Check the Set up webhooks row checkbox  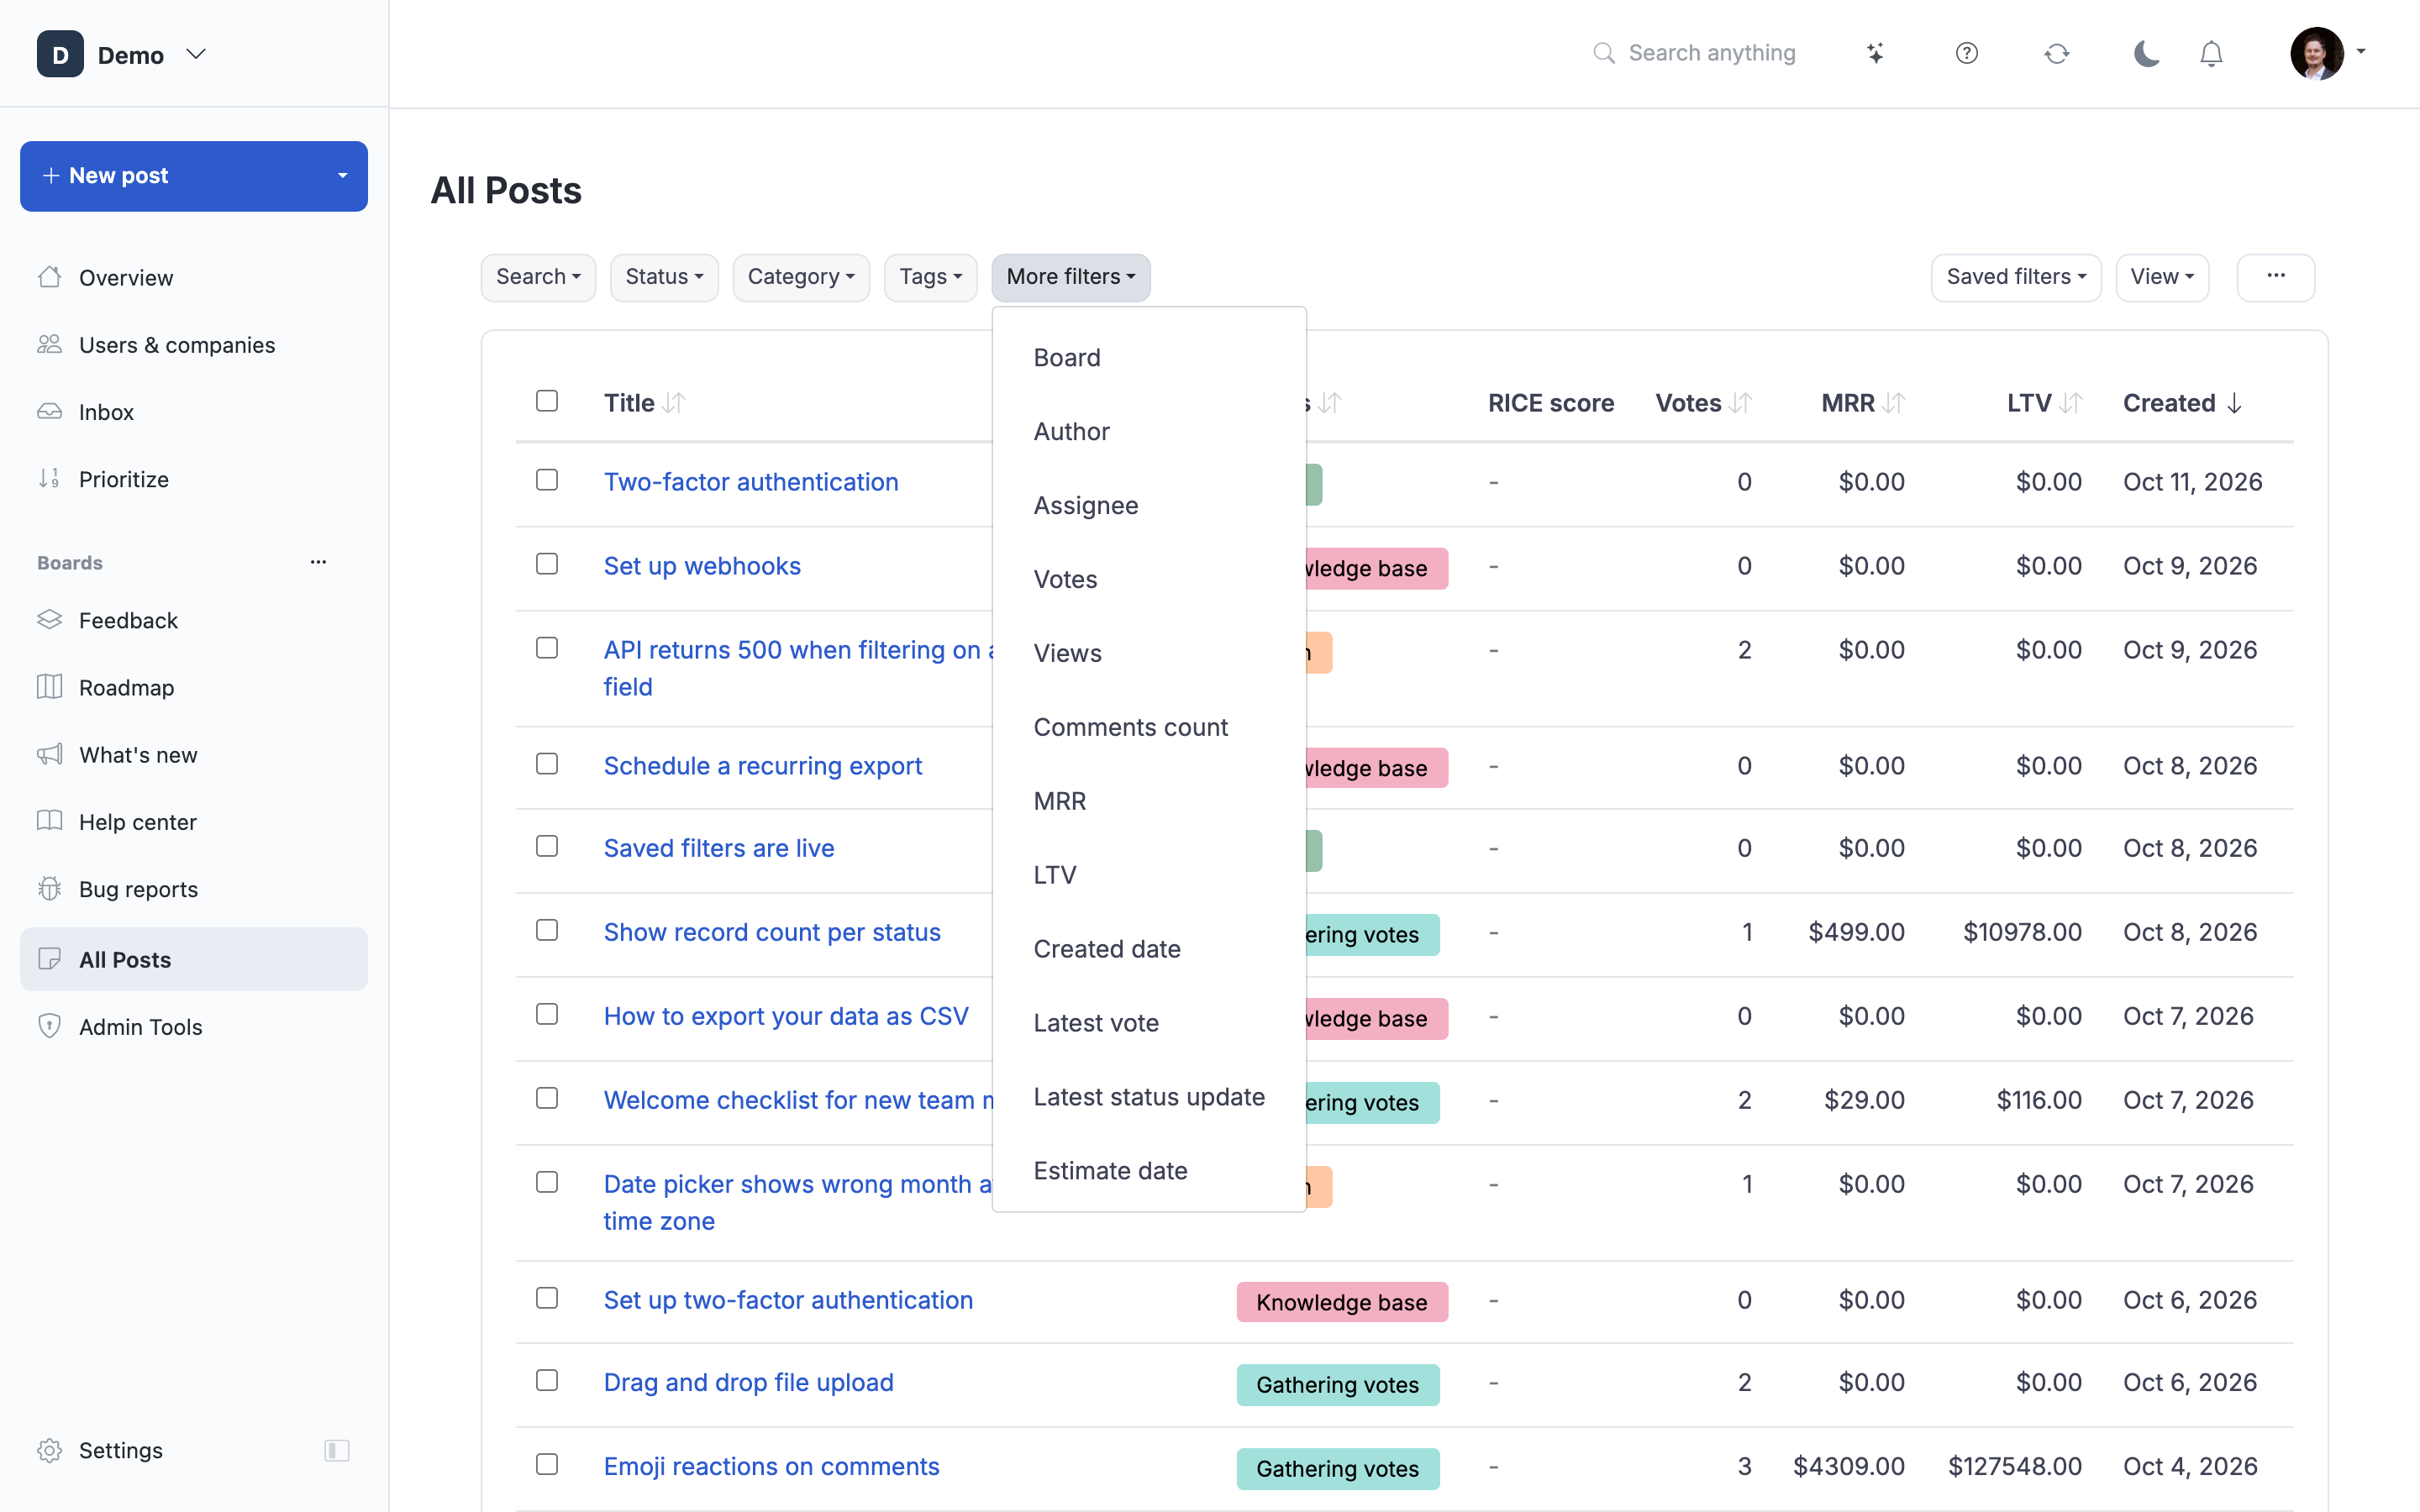[x=547, y=564]
